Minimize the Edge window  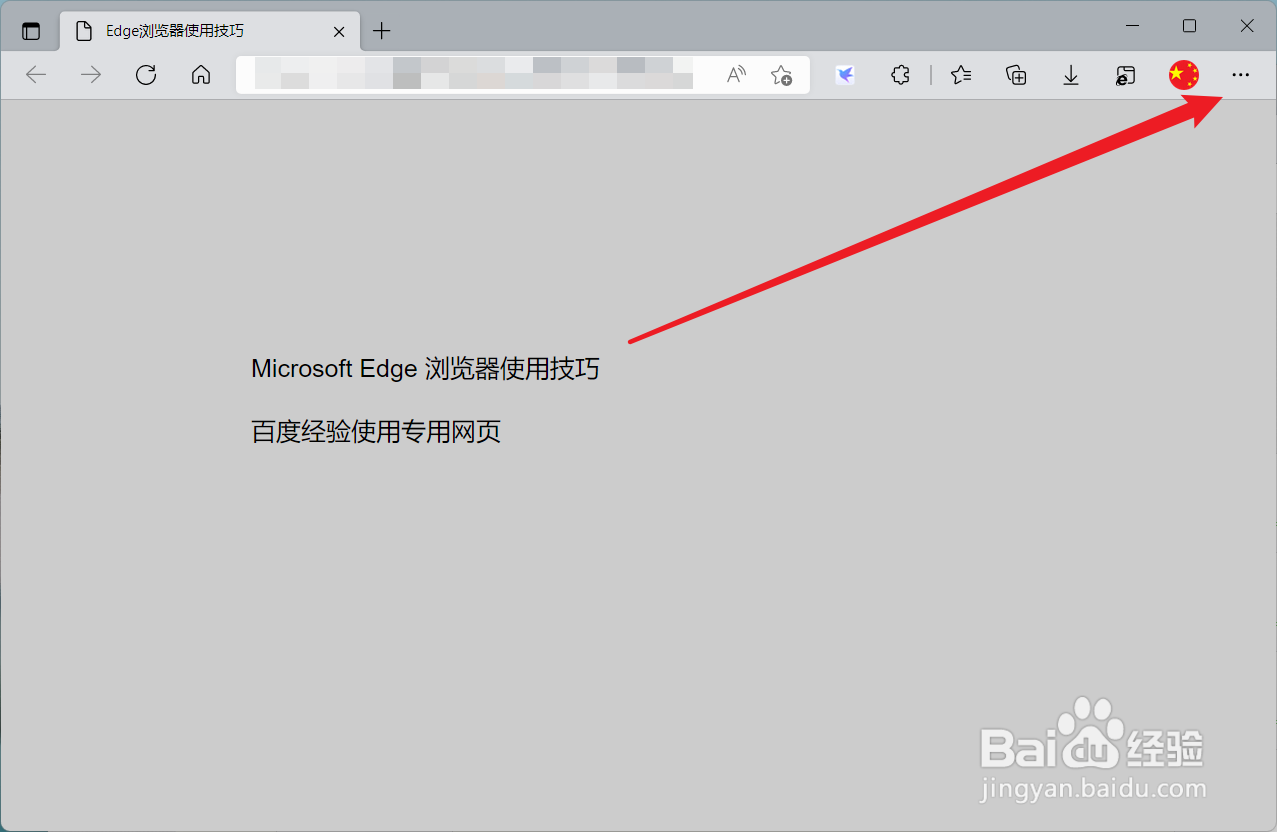[x=1133, y=26]
